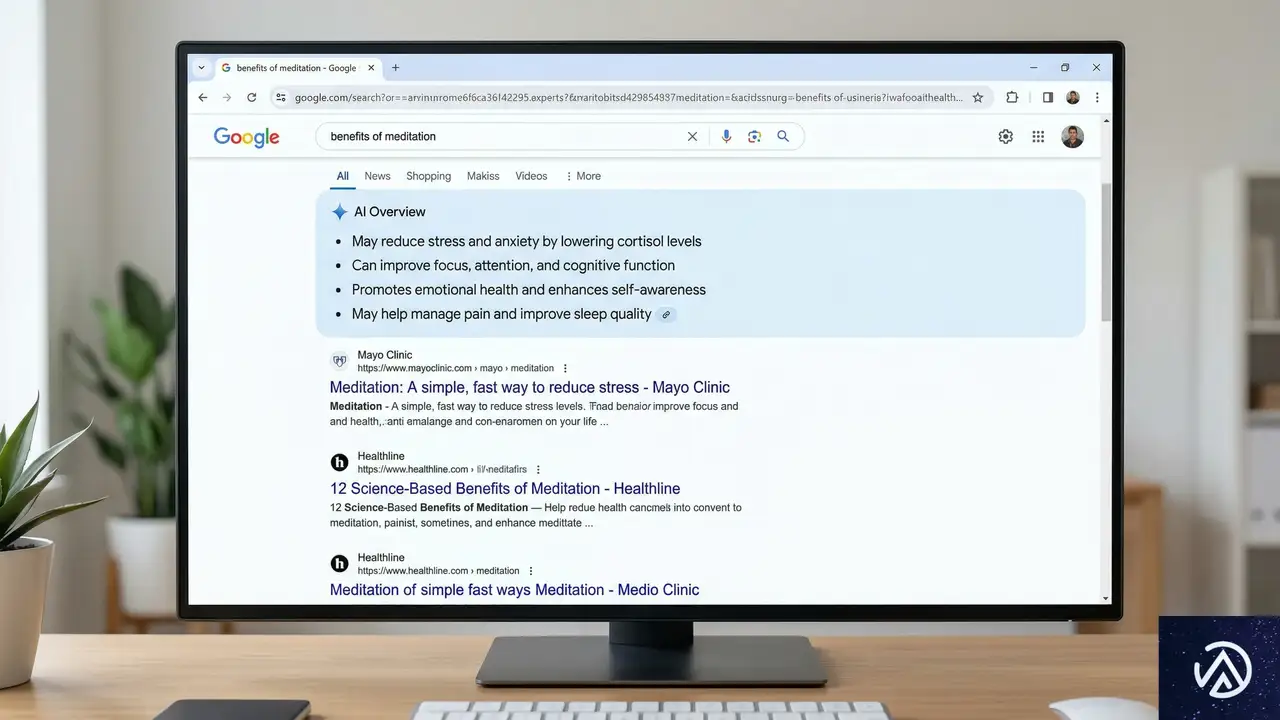
Task: Open the three-dot menu on Mayo Clinic result
Action: tap(565, 368)
